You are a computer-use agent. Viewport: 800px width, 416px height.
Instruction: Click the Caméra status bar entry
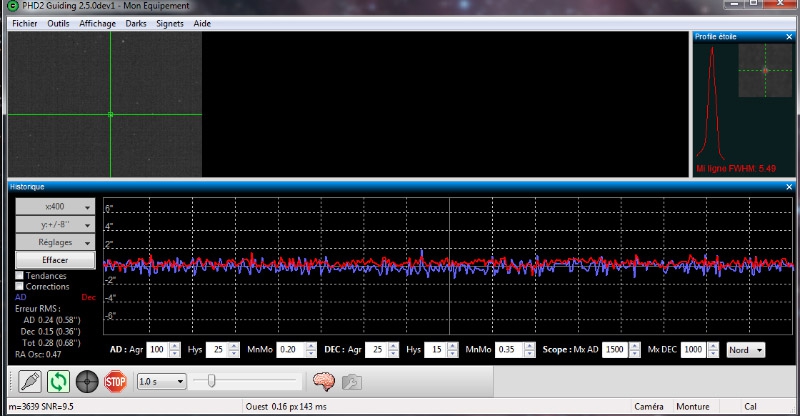(x=648, y=407)
